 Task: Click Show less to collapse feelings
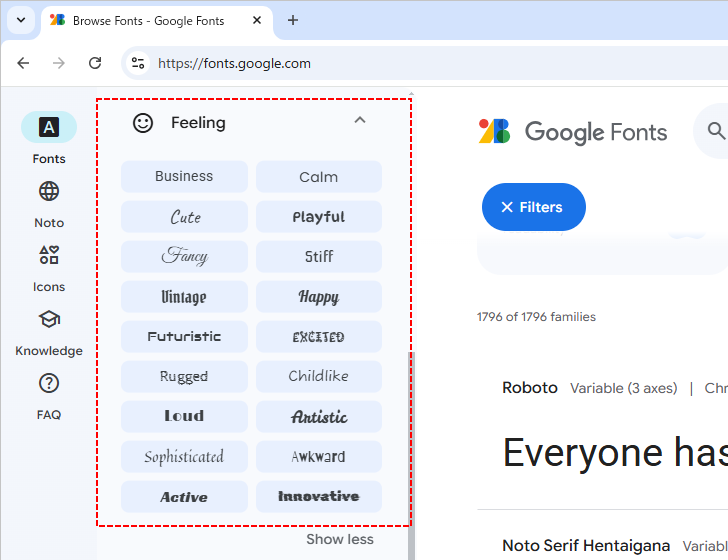pos(339,539)
